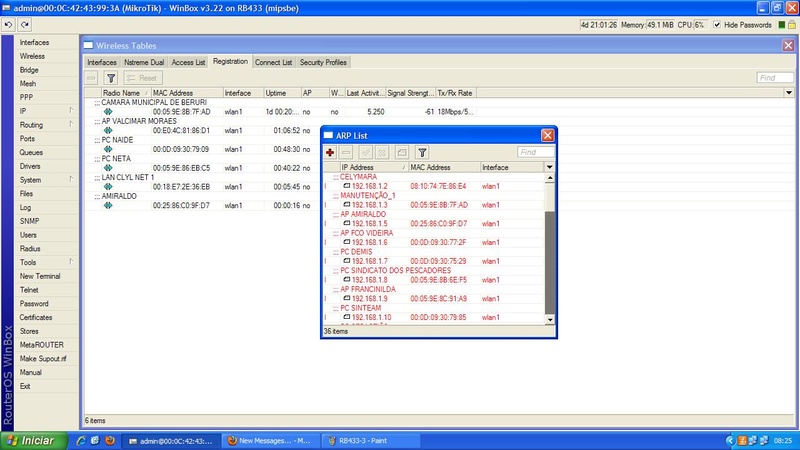Click the Find field in Wireless Tables

coord(774,78)
